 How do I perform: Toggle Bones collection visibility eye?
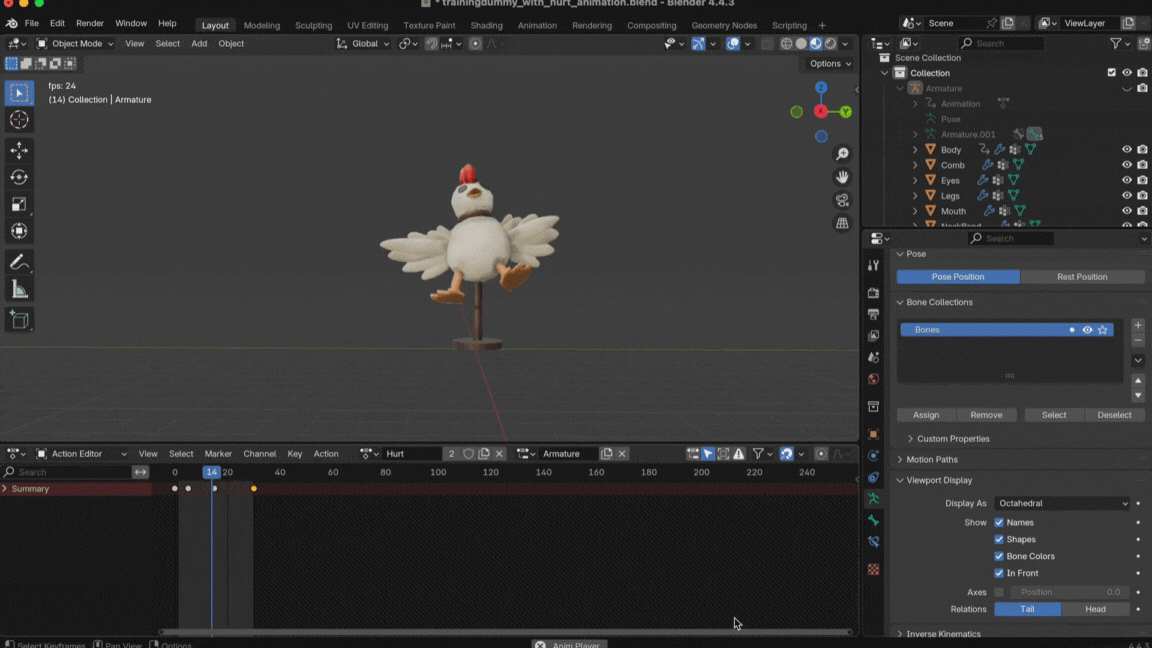1087,330
